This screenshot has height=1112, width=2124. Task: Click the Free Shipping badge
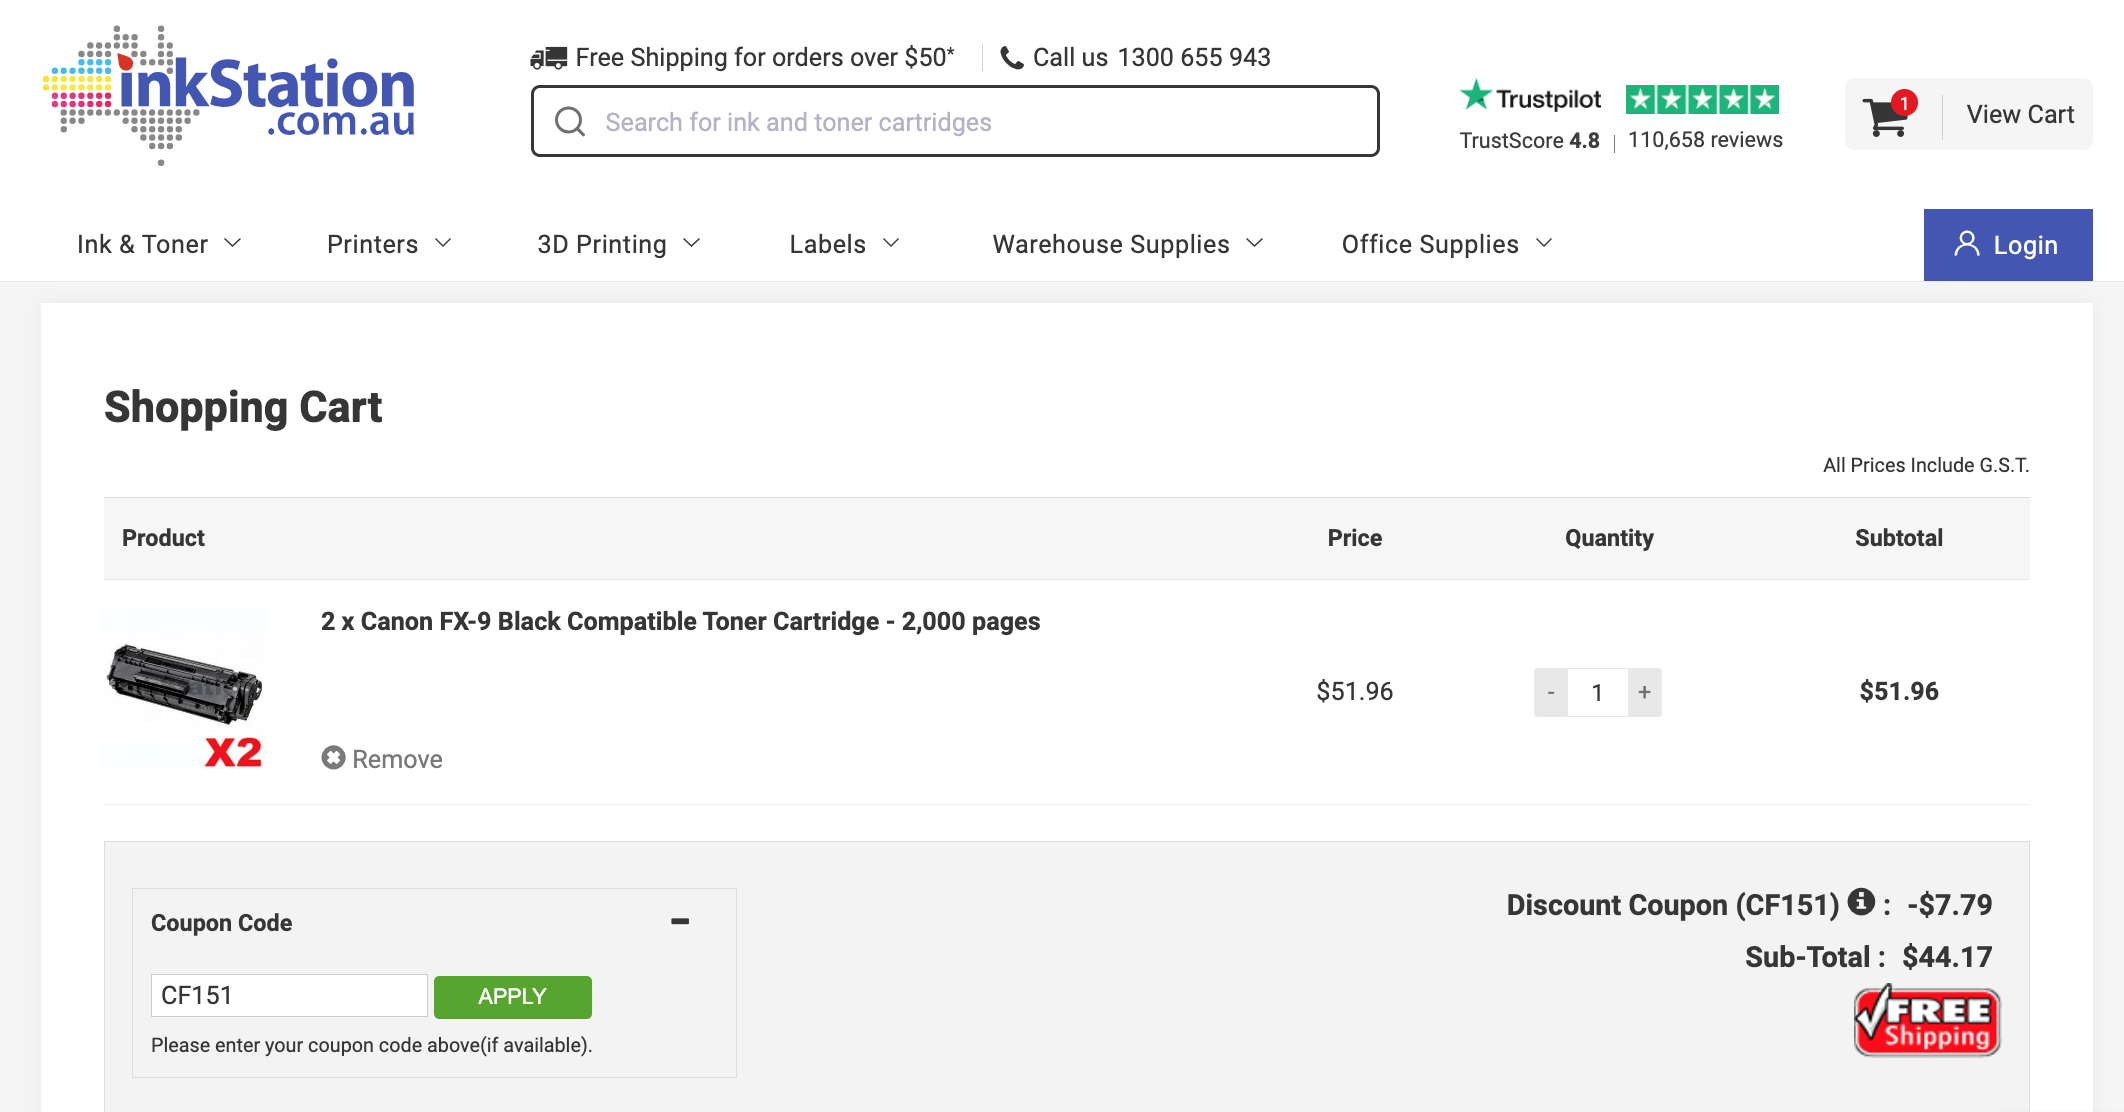click(x=1927, y=1021)
